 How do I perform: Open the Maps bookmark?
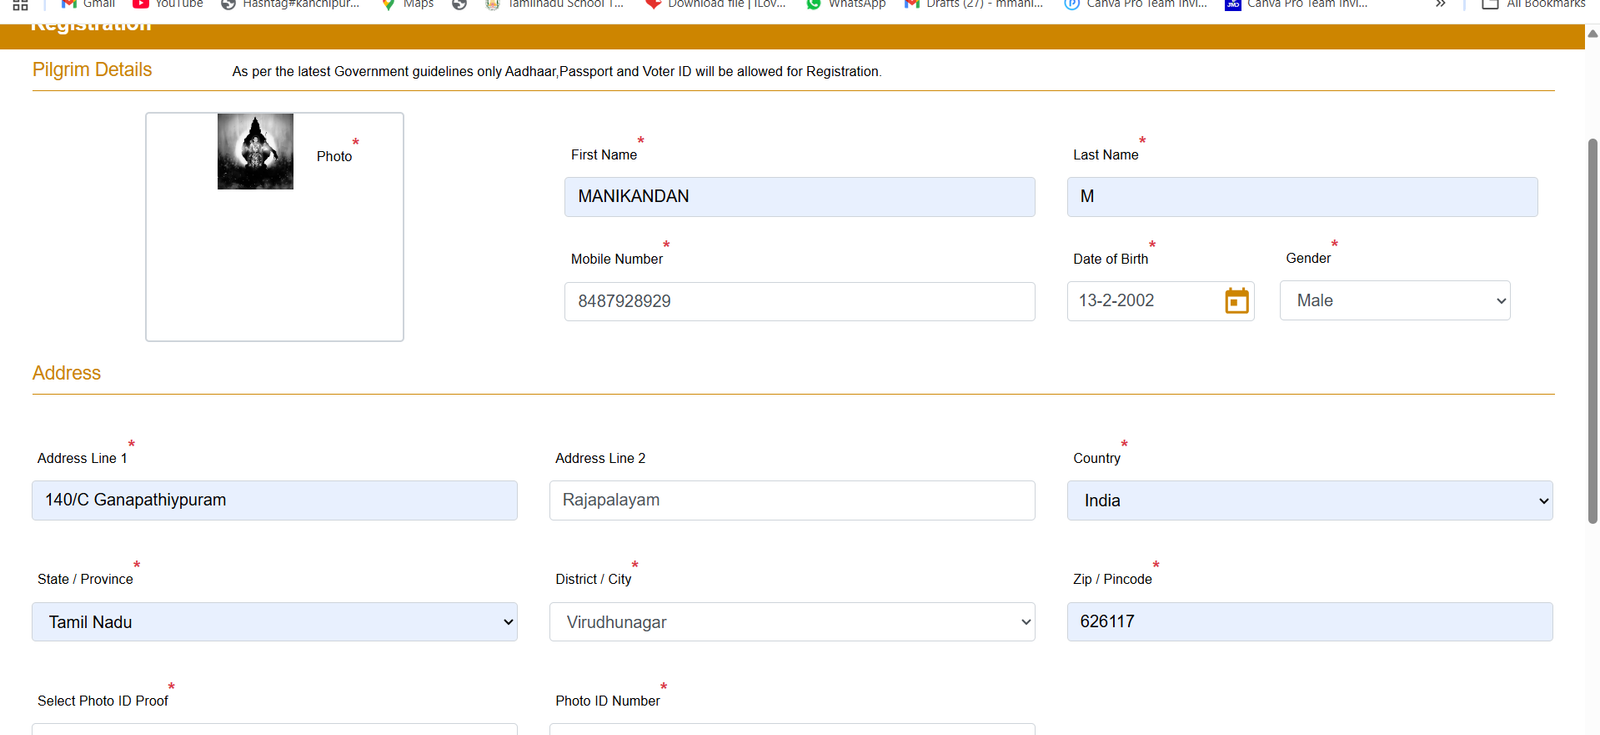coord(408,4)
